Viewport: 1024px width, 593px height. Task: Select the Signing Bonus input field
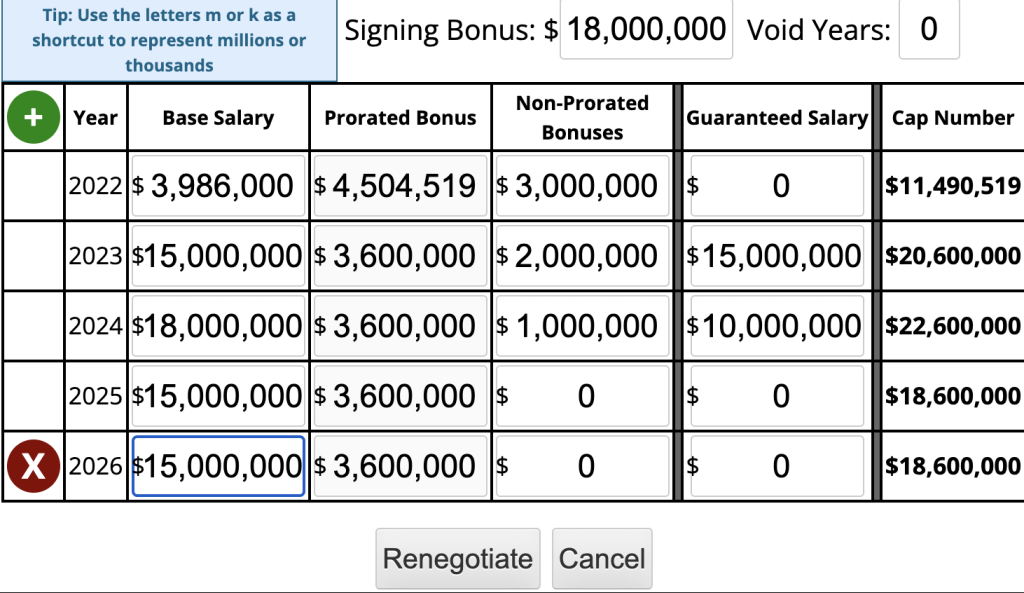click(x=646, y=29)
